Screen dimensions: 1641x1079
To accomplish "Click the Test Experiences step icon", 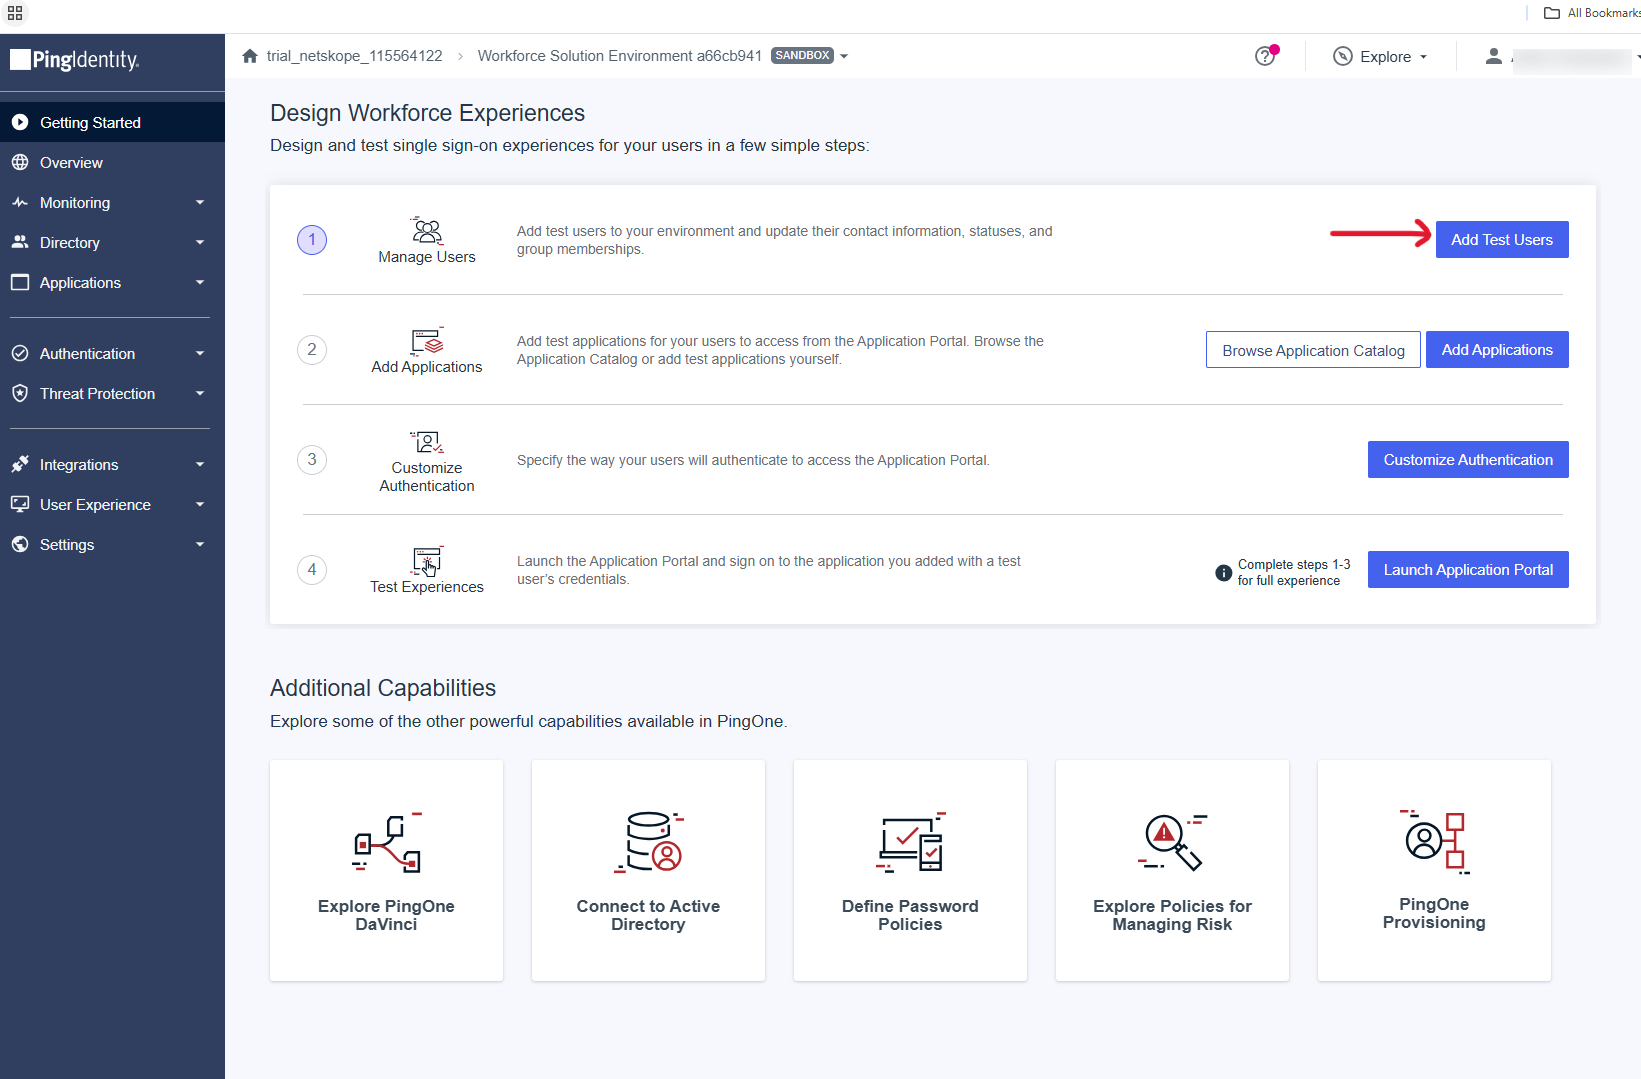I will tap(427, 561).
